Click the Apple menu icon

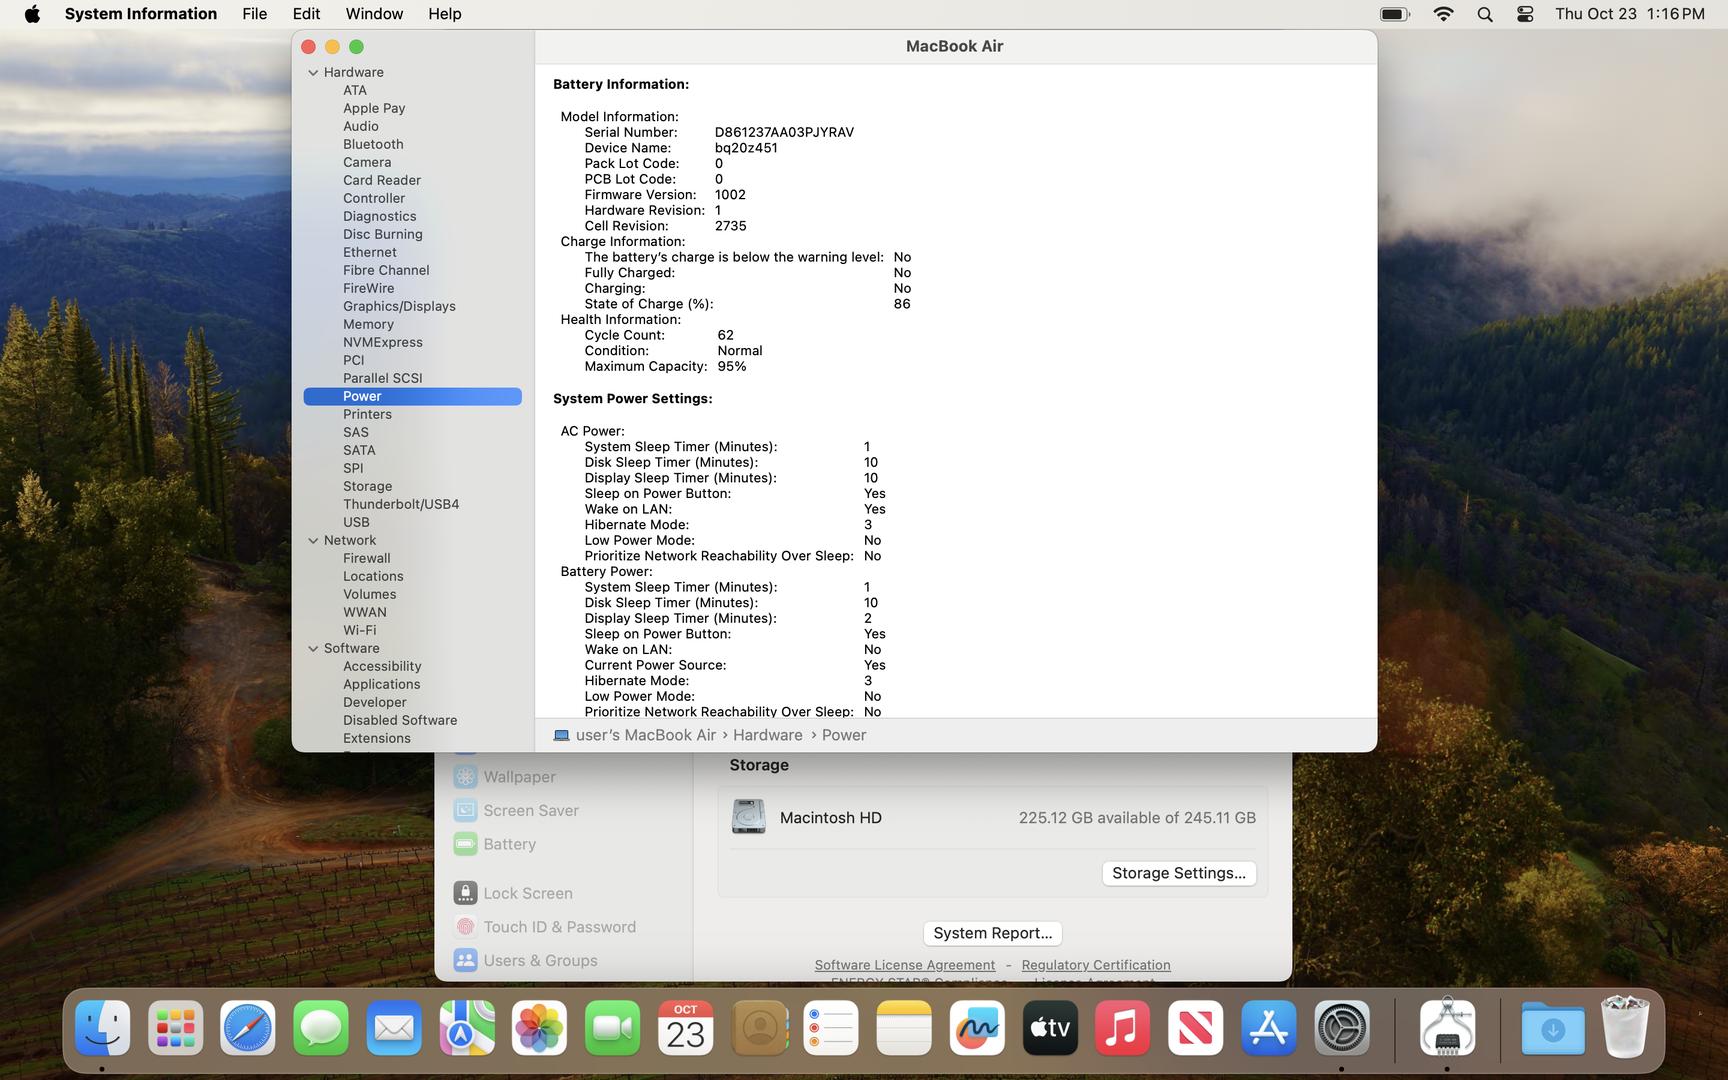click(x=32, y=14)
